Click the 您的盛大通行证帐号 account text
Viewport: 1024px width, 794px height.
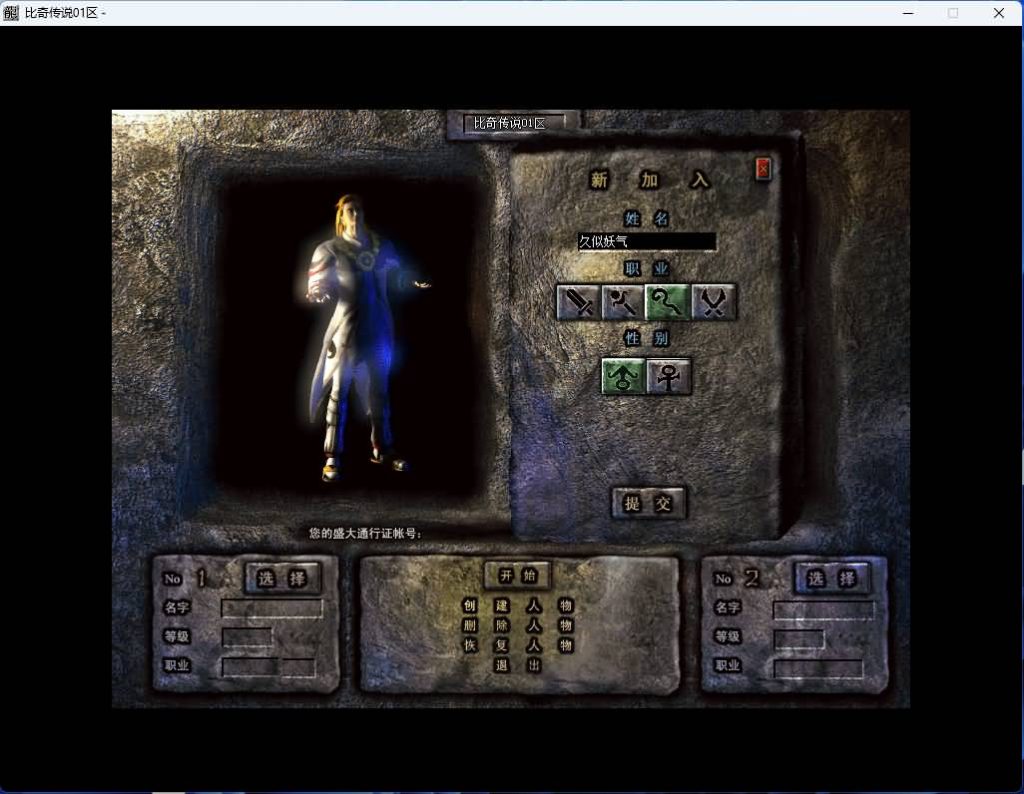(x=365, y=533)
